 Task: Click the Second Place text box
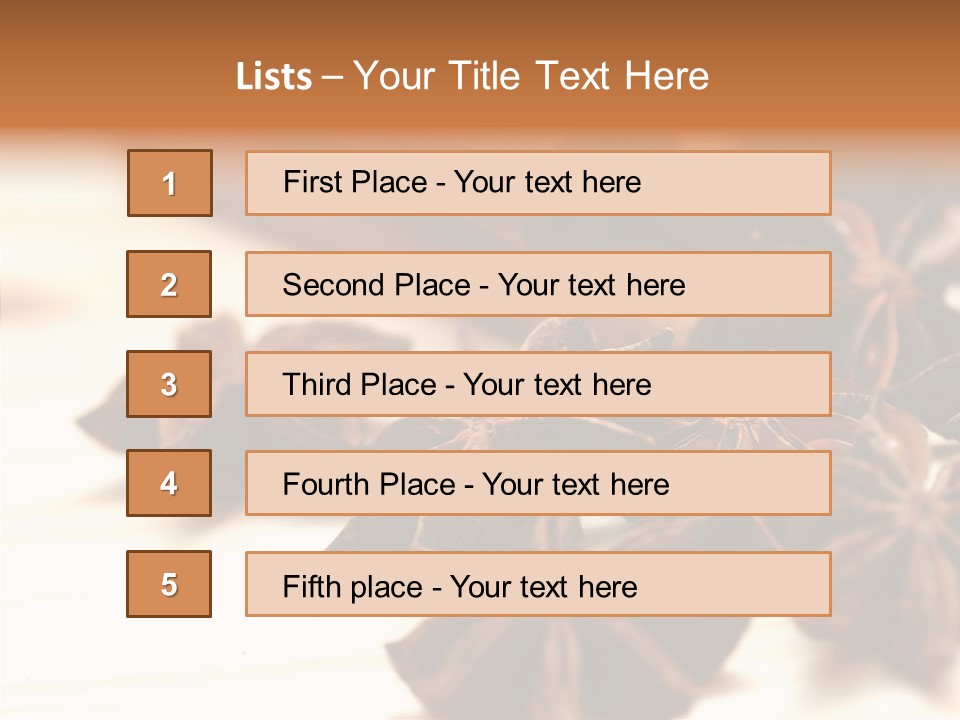pos(538,284)
